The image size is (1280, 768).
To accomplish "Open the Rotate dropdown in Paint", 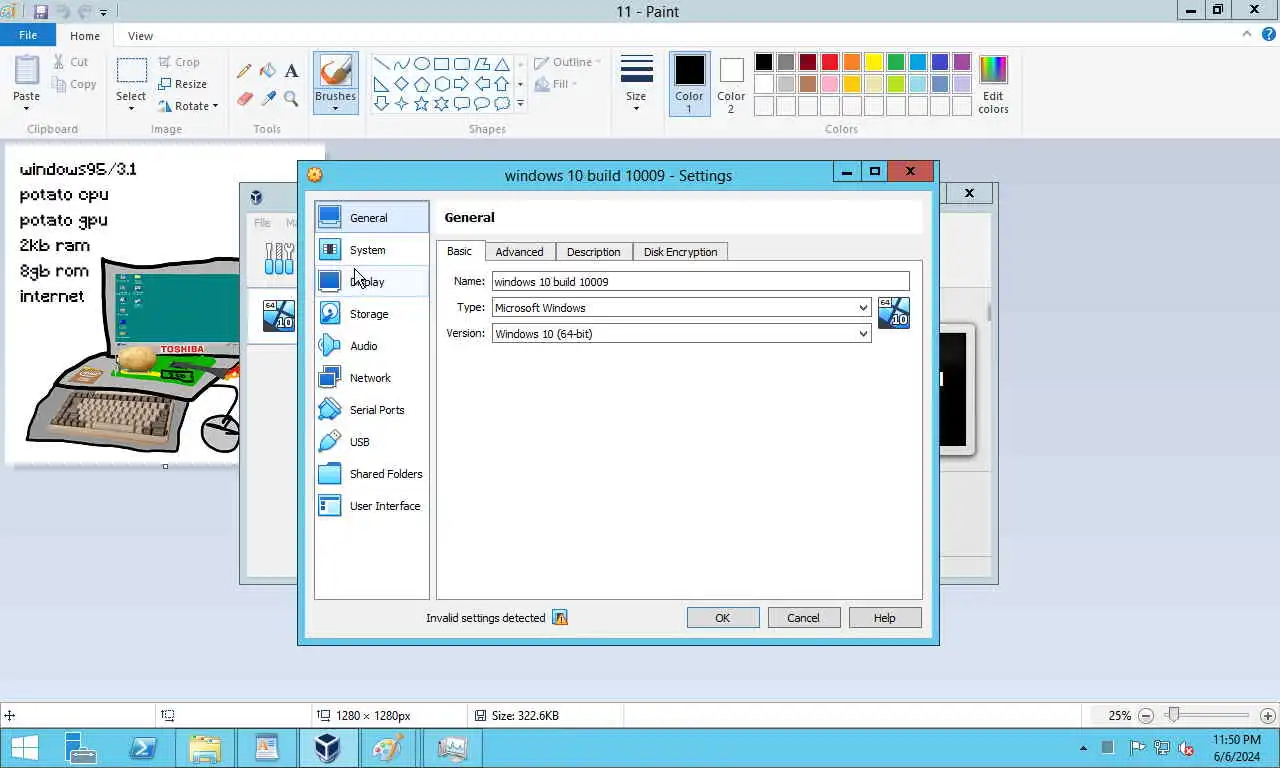I will (189, 106).
